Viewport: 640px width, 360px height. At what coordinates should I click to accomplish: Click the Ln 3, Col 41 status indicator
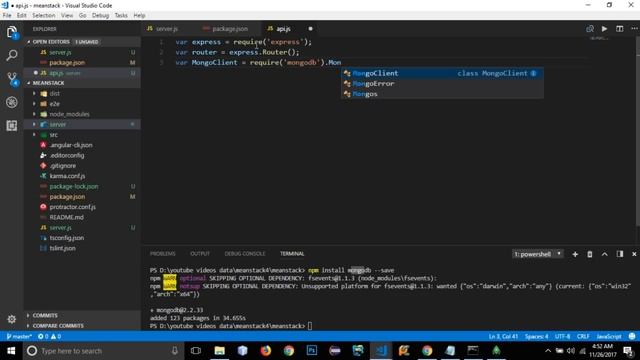pos(503,336)
